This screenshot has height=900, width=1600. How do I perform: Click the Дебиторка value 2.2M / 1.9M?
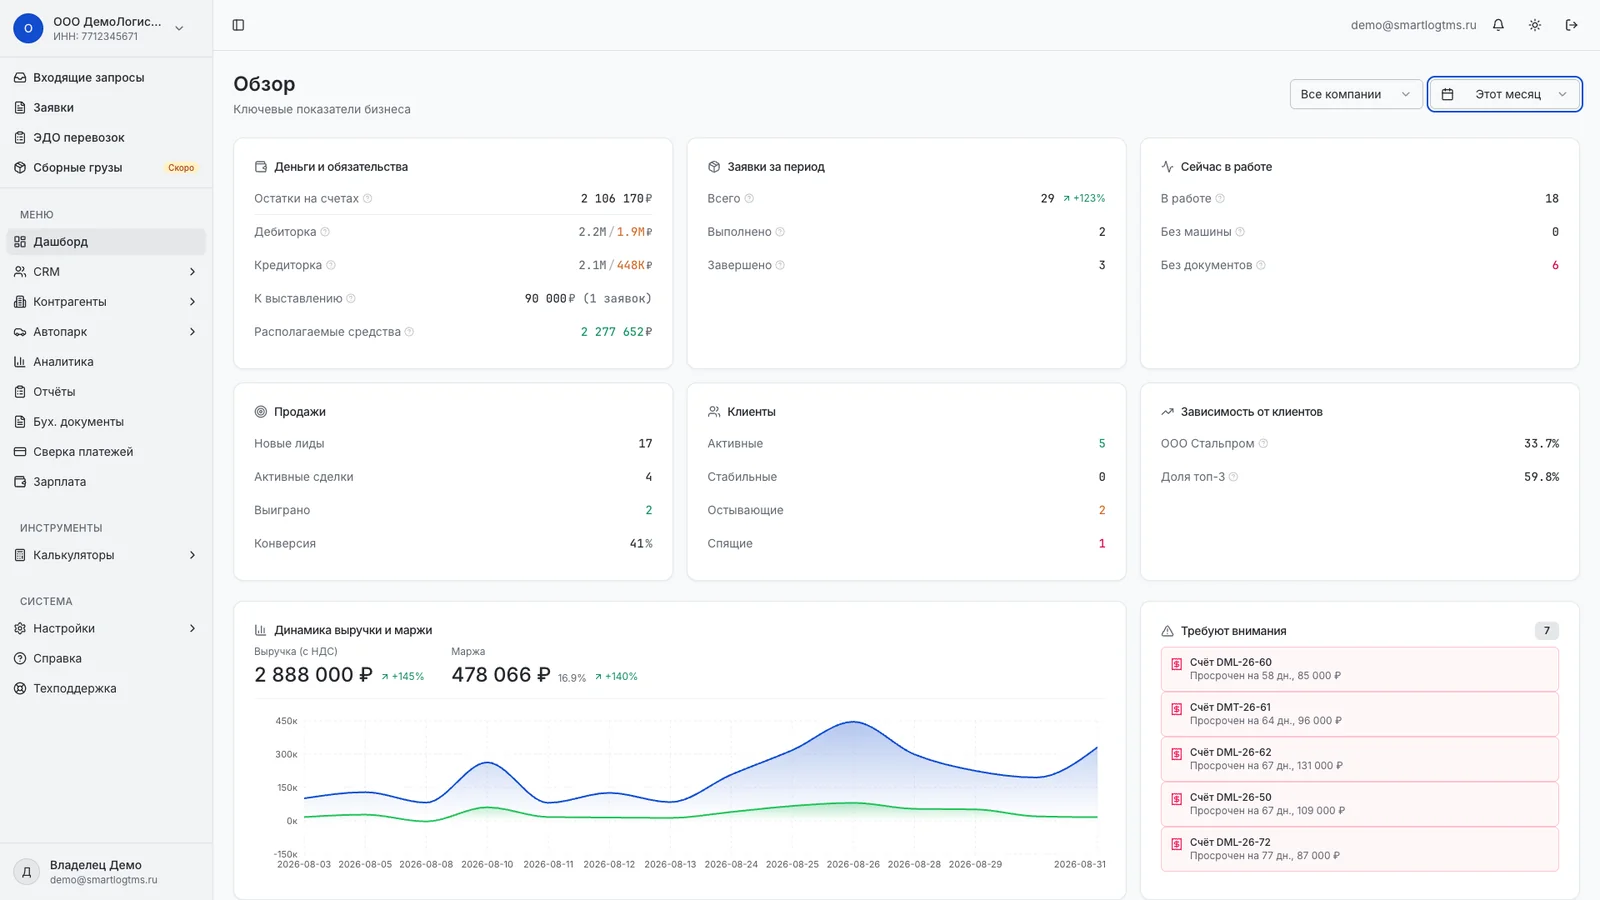(615, 232)
